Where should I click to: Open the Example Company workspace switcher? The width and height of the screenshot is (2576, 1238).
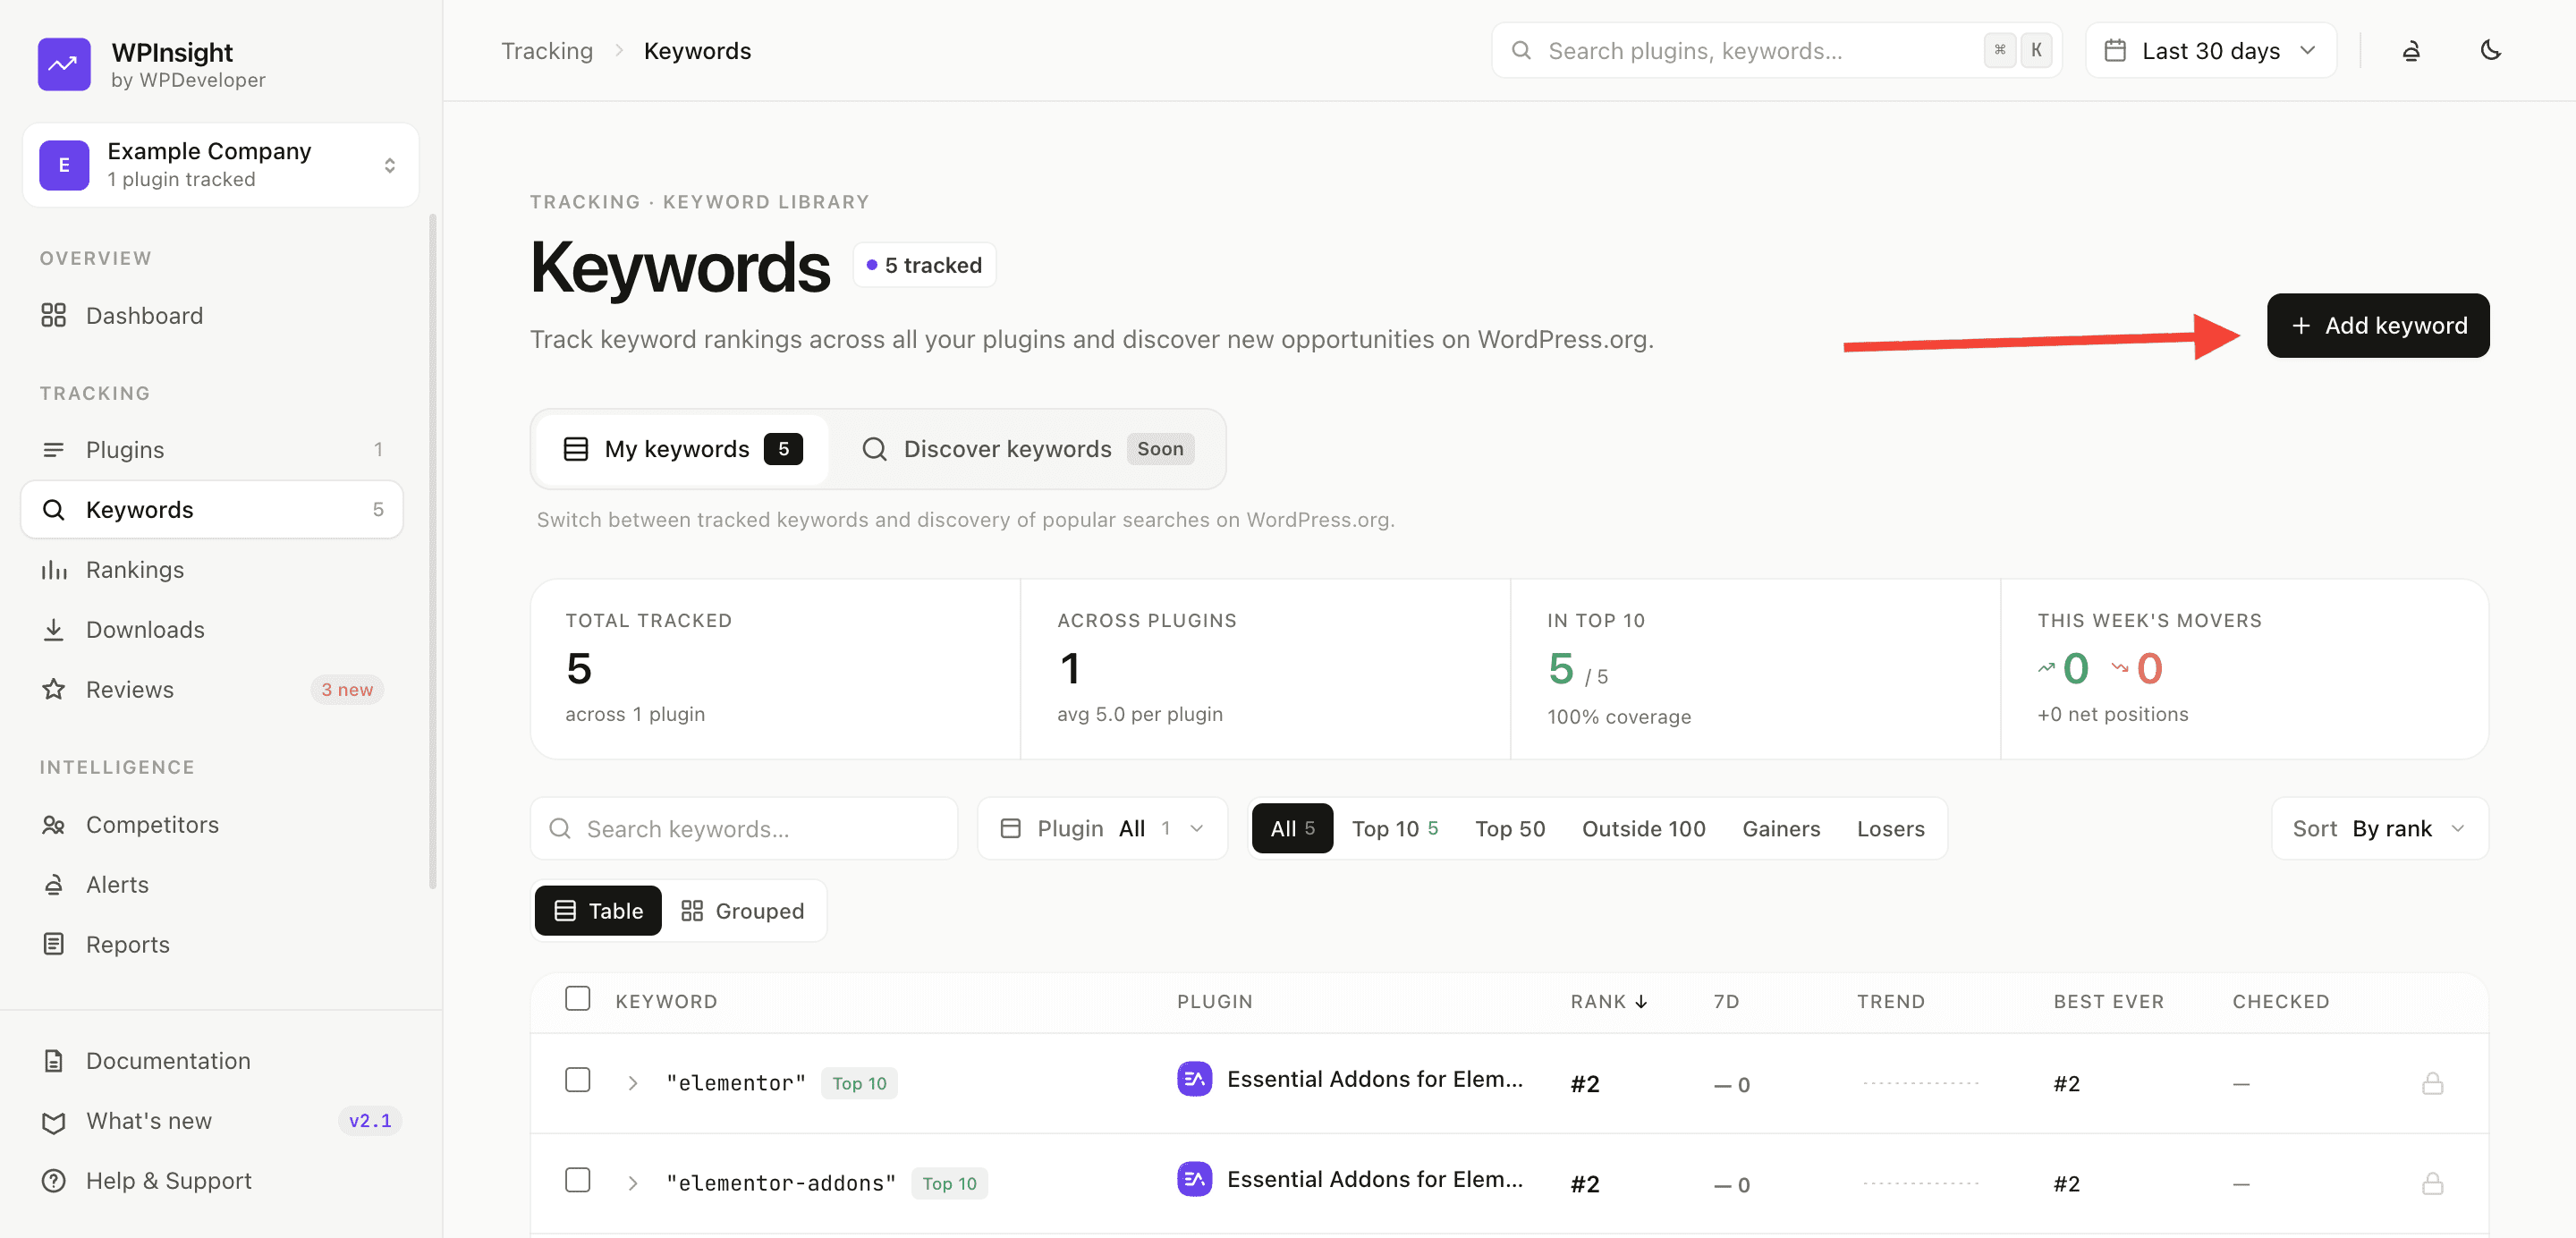point(221,165)
